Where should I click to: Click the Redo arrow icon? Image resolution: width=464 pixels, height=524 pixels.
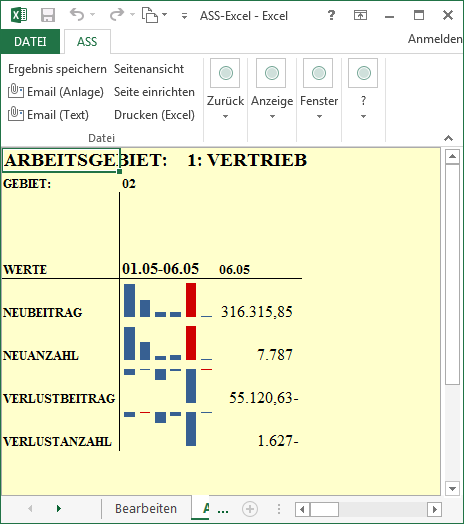pos(117,15)
